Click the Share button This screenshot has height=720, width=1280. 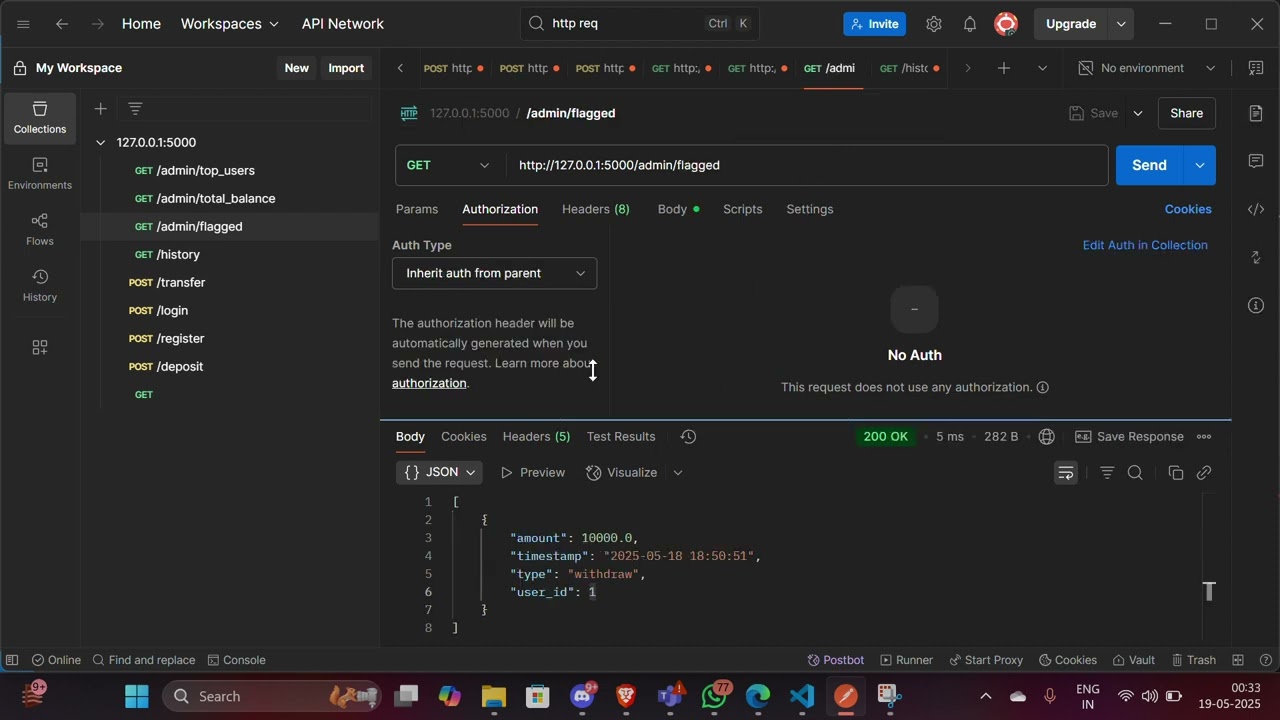(1186, 114)
